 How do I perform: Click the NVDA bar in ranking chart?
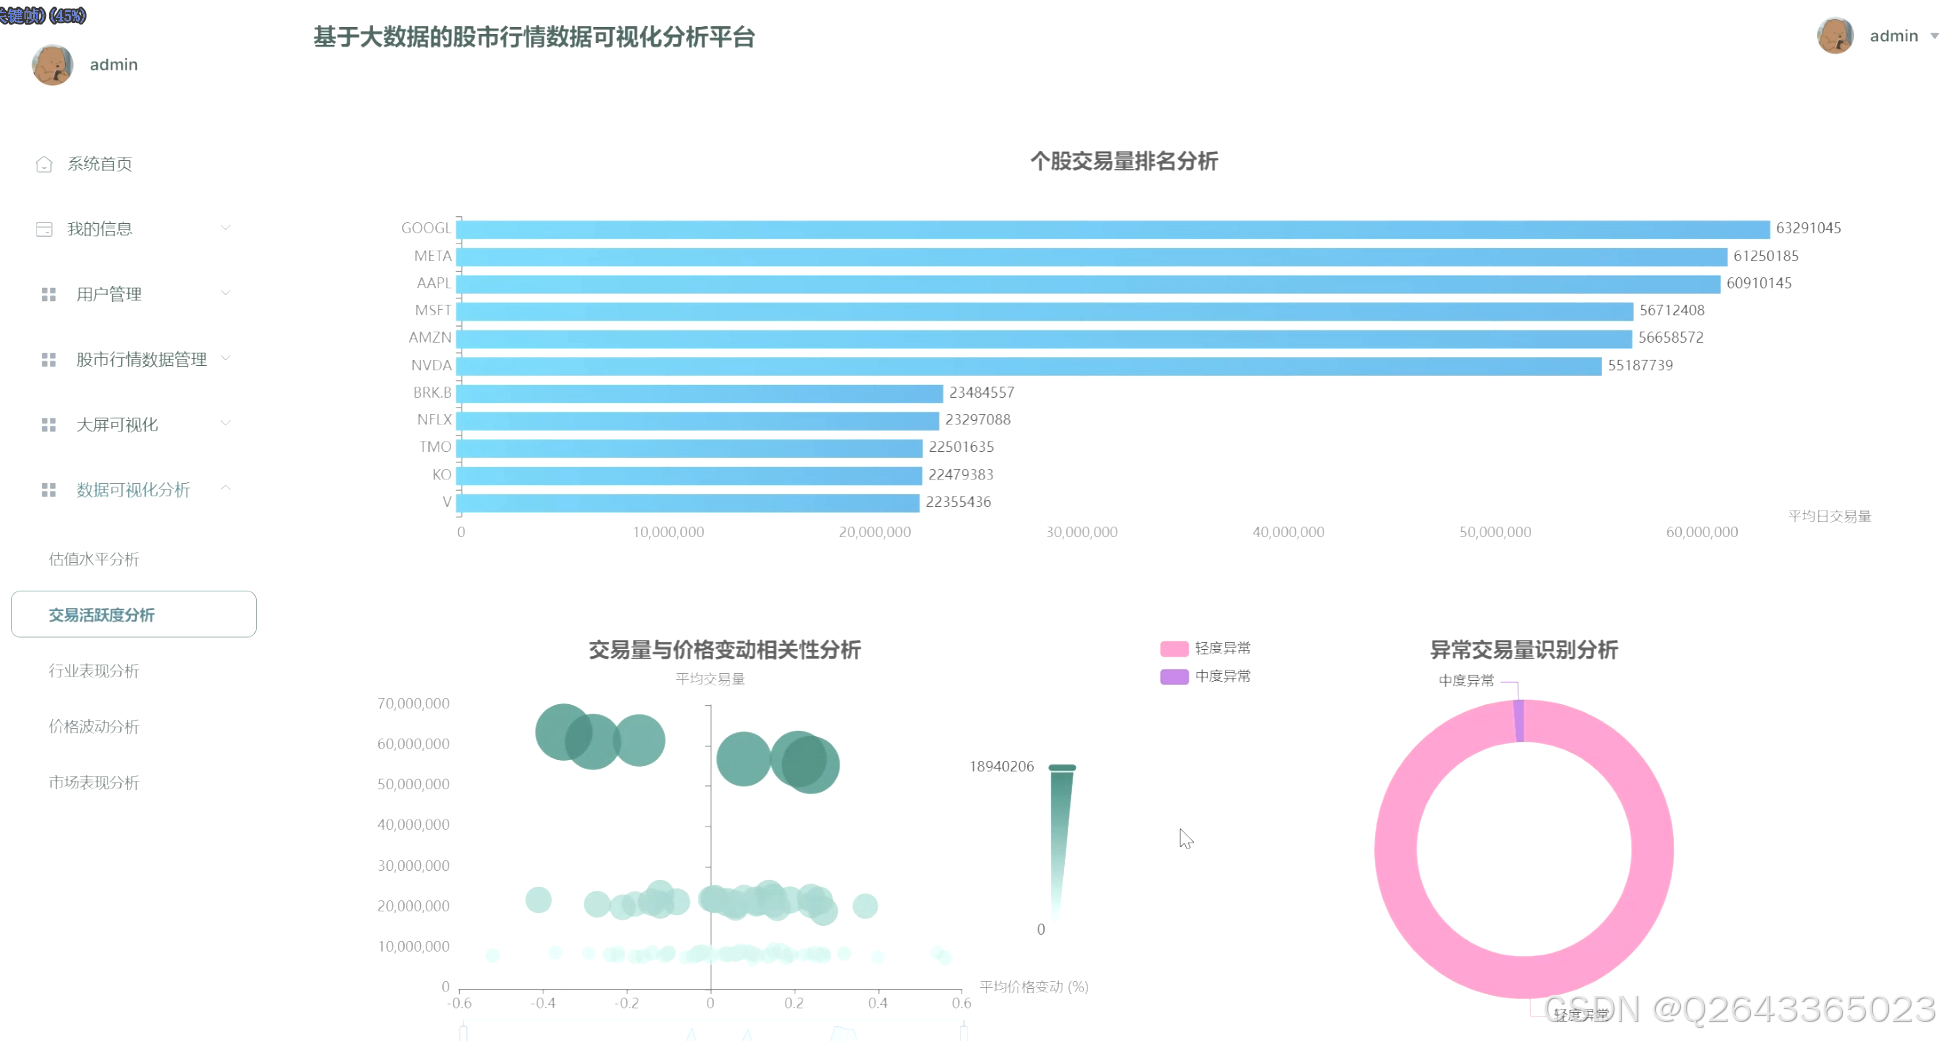tap(1029, 366)
